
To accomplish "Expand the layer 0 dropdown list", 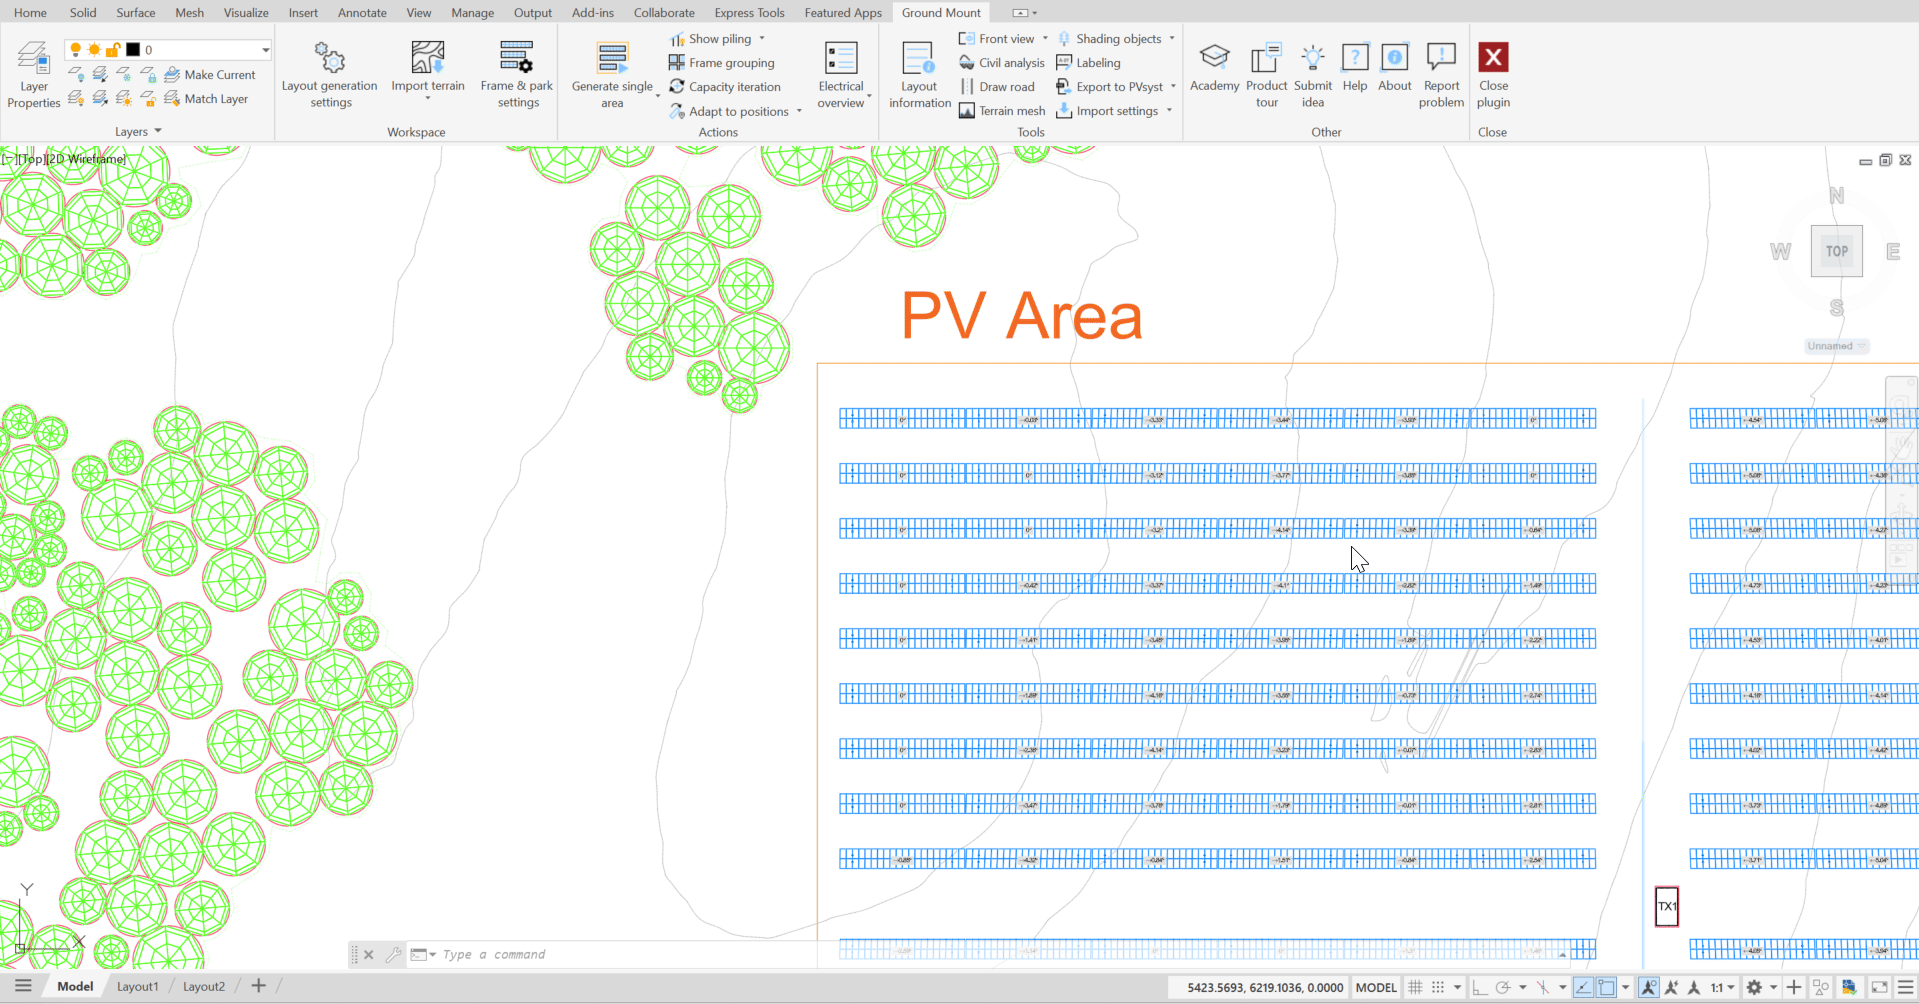I will click(265, 50).
